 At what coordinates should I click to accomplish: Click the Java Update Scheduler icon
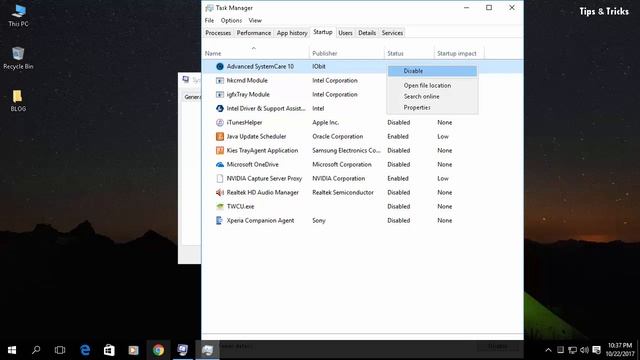(x=220, y=136)
